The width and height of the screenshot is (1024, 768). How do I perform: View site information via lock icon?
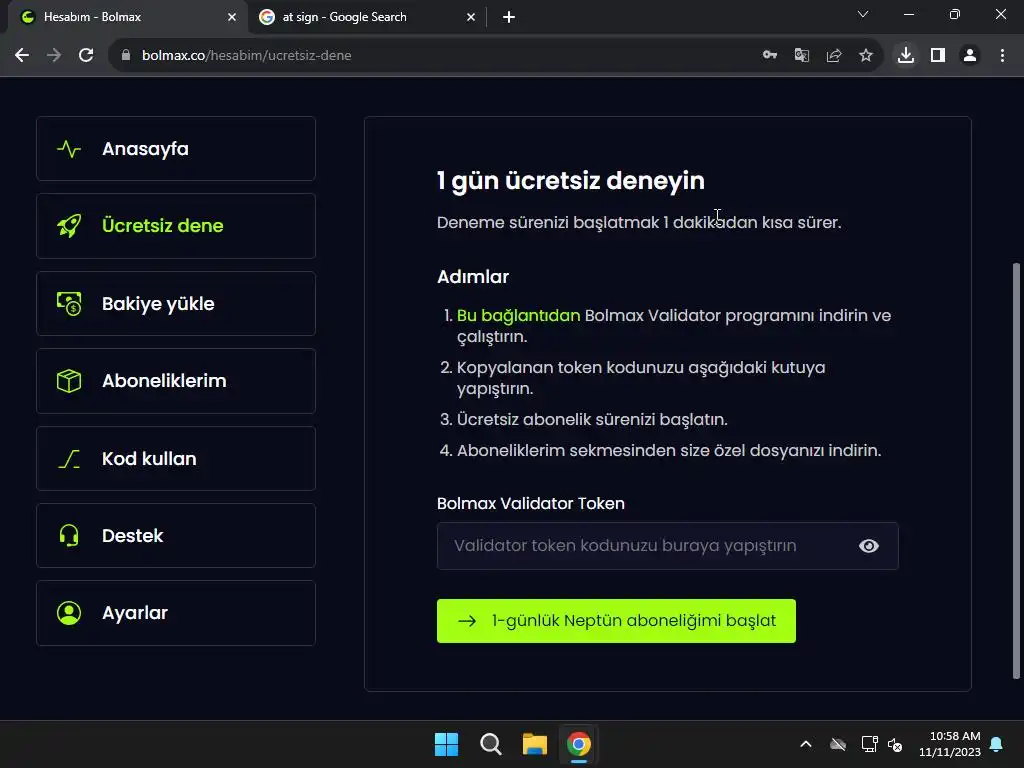pyautogui.click(x=126, y=56)
